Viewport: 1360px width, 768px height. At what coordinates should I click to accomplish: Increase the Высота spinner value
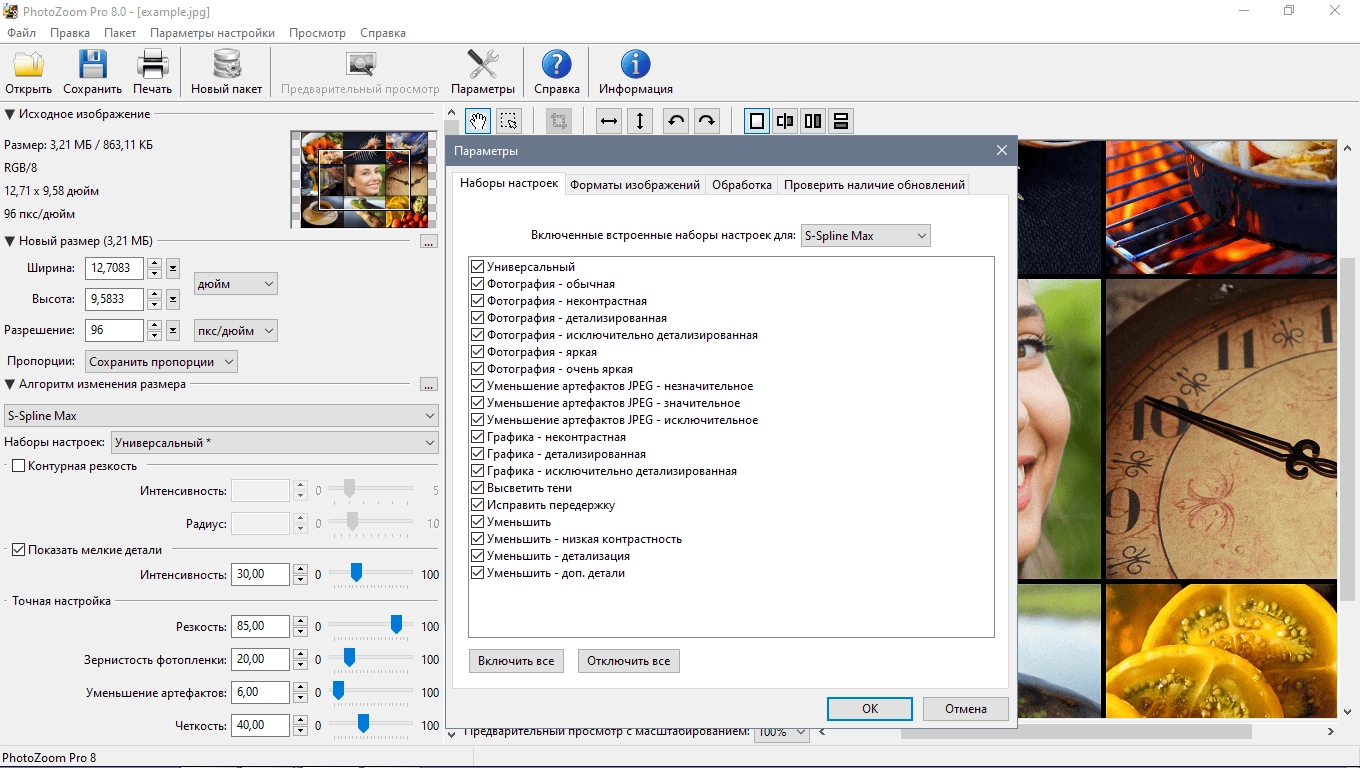[x=154, y=294]
